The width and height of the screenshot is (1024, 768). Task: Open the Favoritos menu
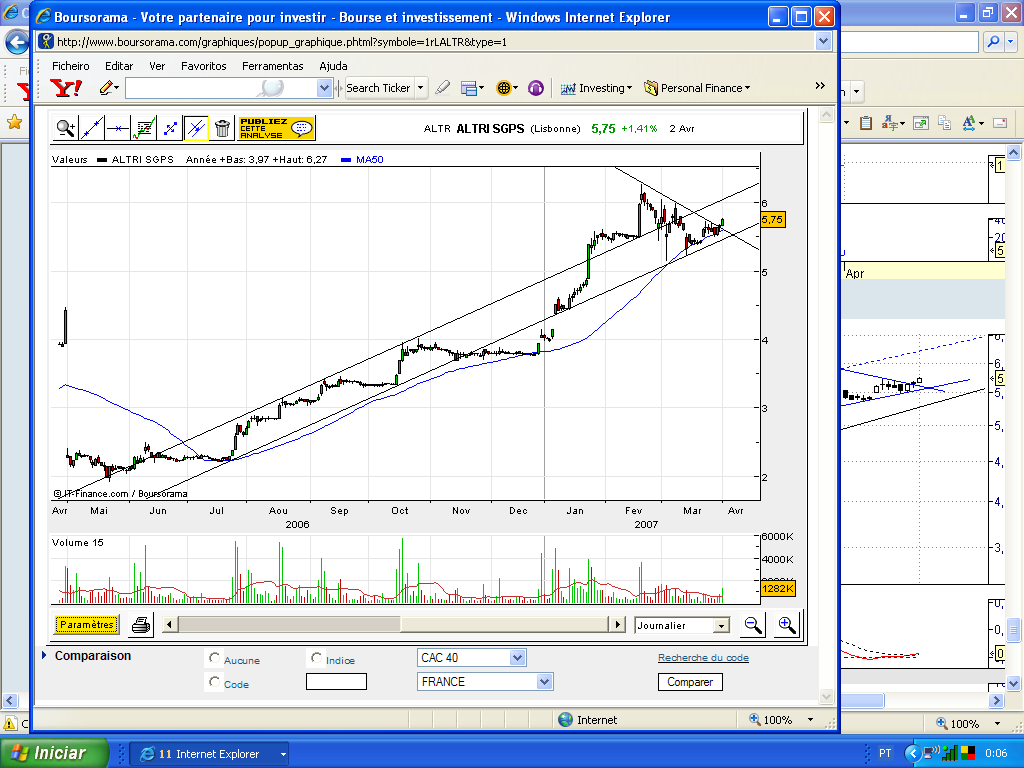tap(204, 66)
